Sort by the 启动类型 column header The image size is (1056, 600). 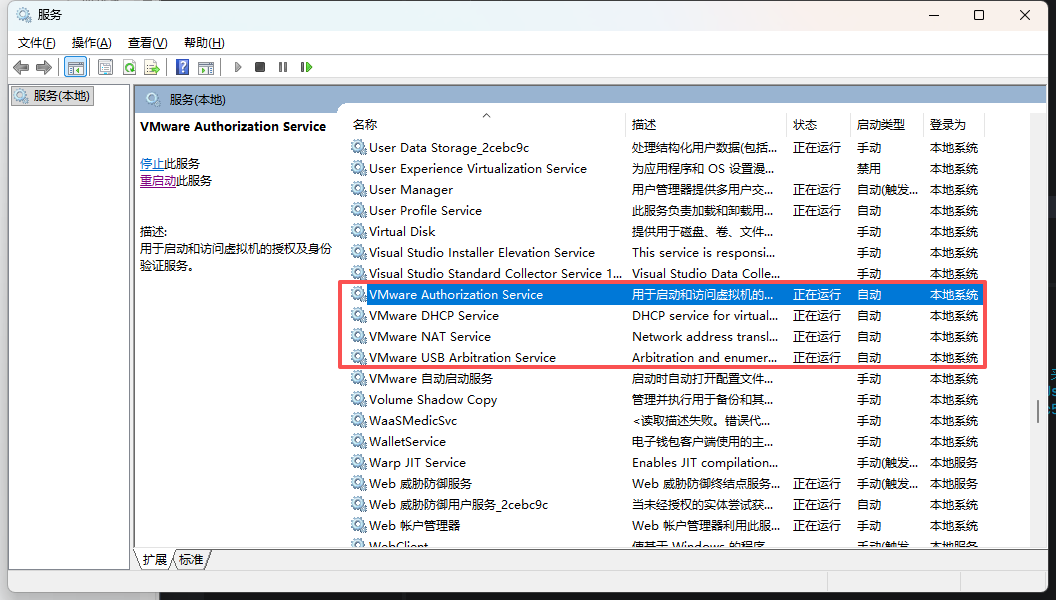886,125
